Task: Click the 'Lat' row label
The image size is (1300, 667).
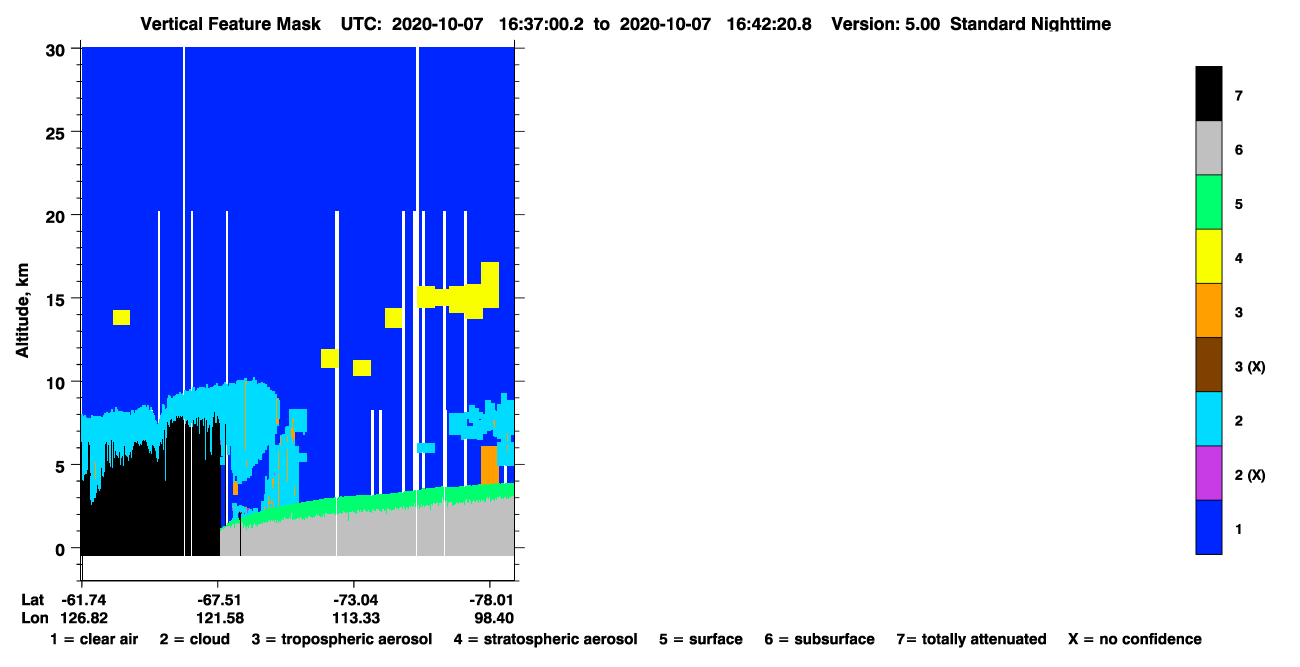Action: click(33, 600)
